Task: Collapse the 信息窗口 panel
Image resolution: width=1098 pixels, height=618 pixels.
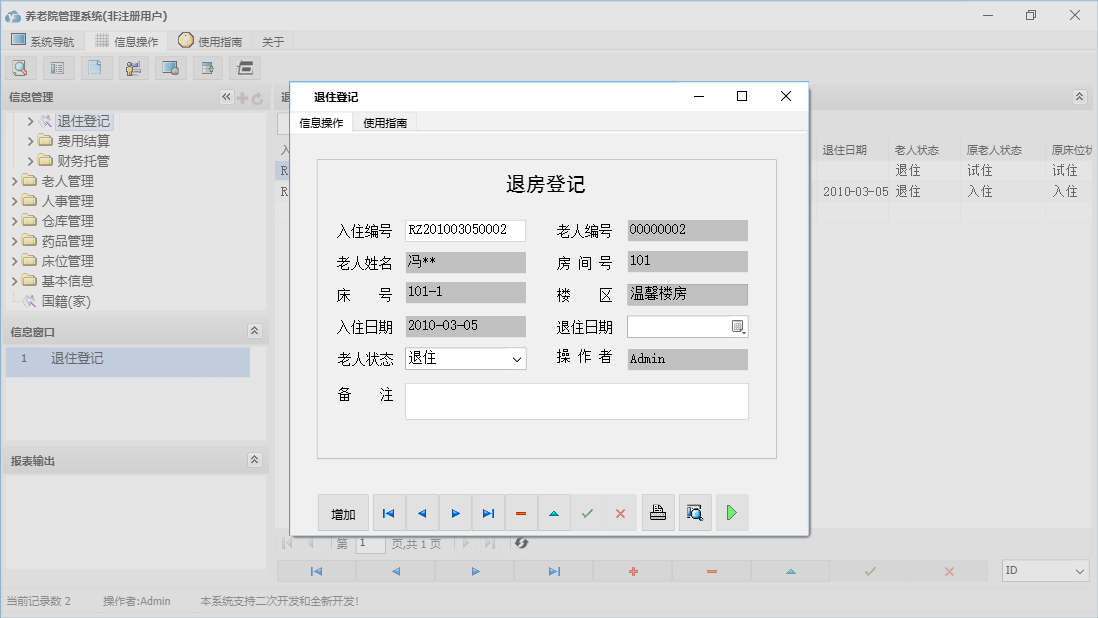Action: coord(255,330)
